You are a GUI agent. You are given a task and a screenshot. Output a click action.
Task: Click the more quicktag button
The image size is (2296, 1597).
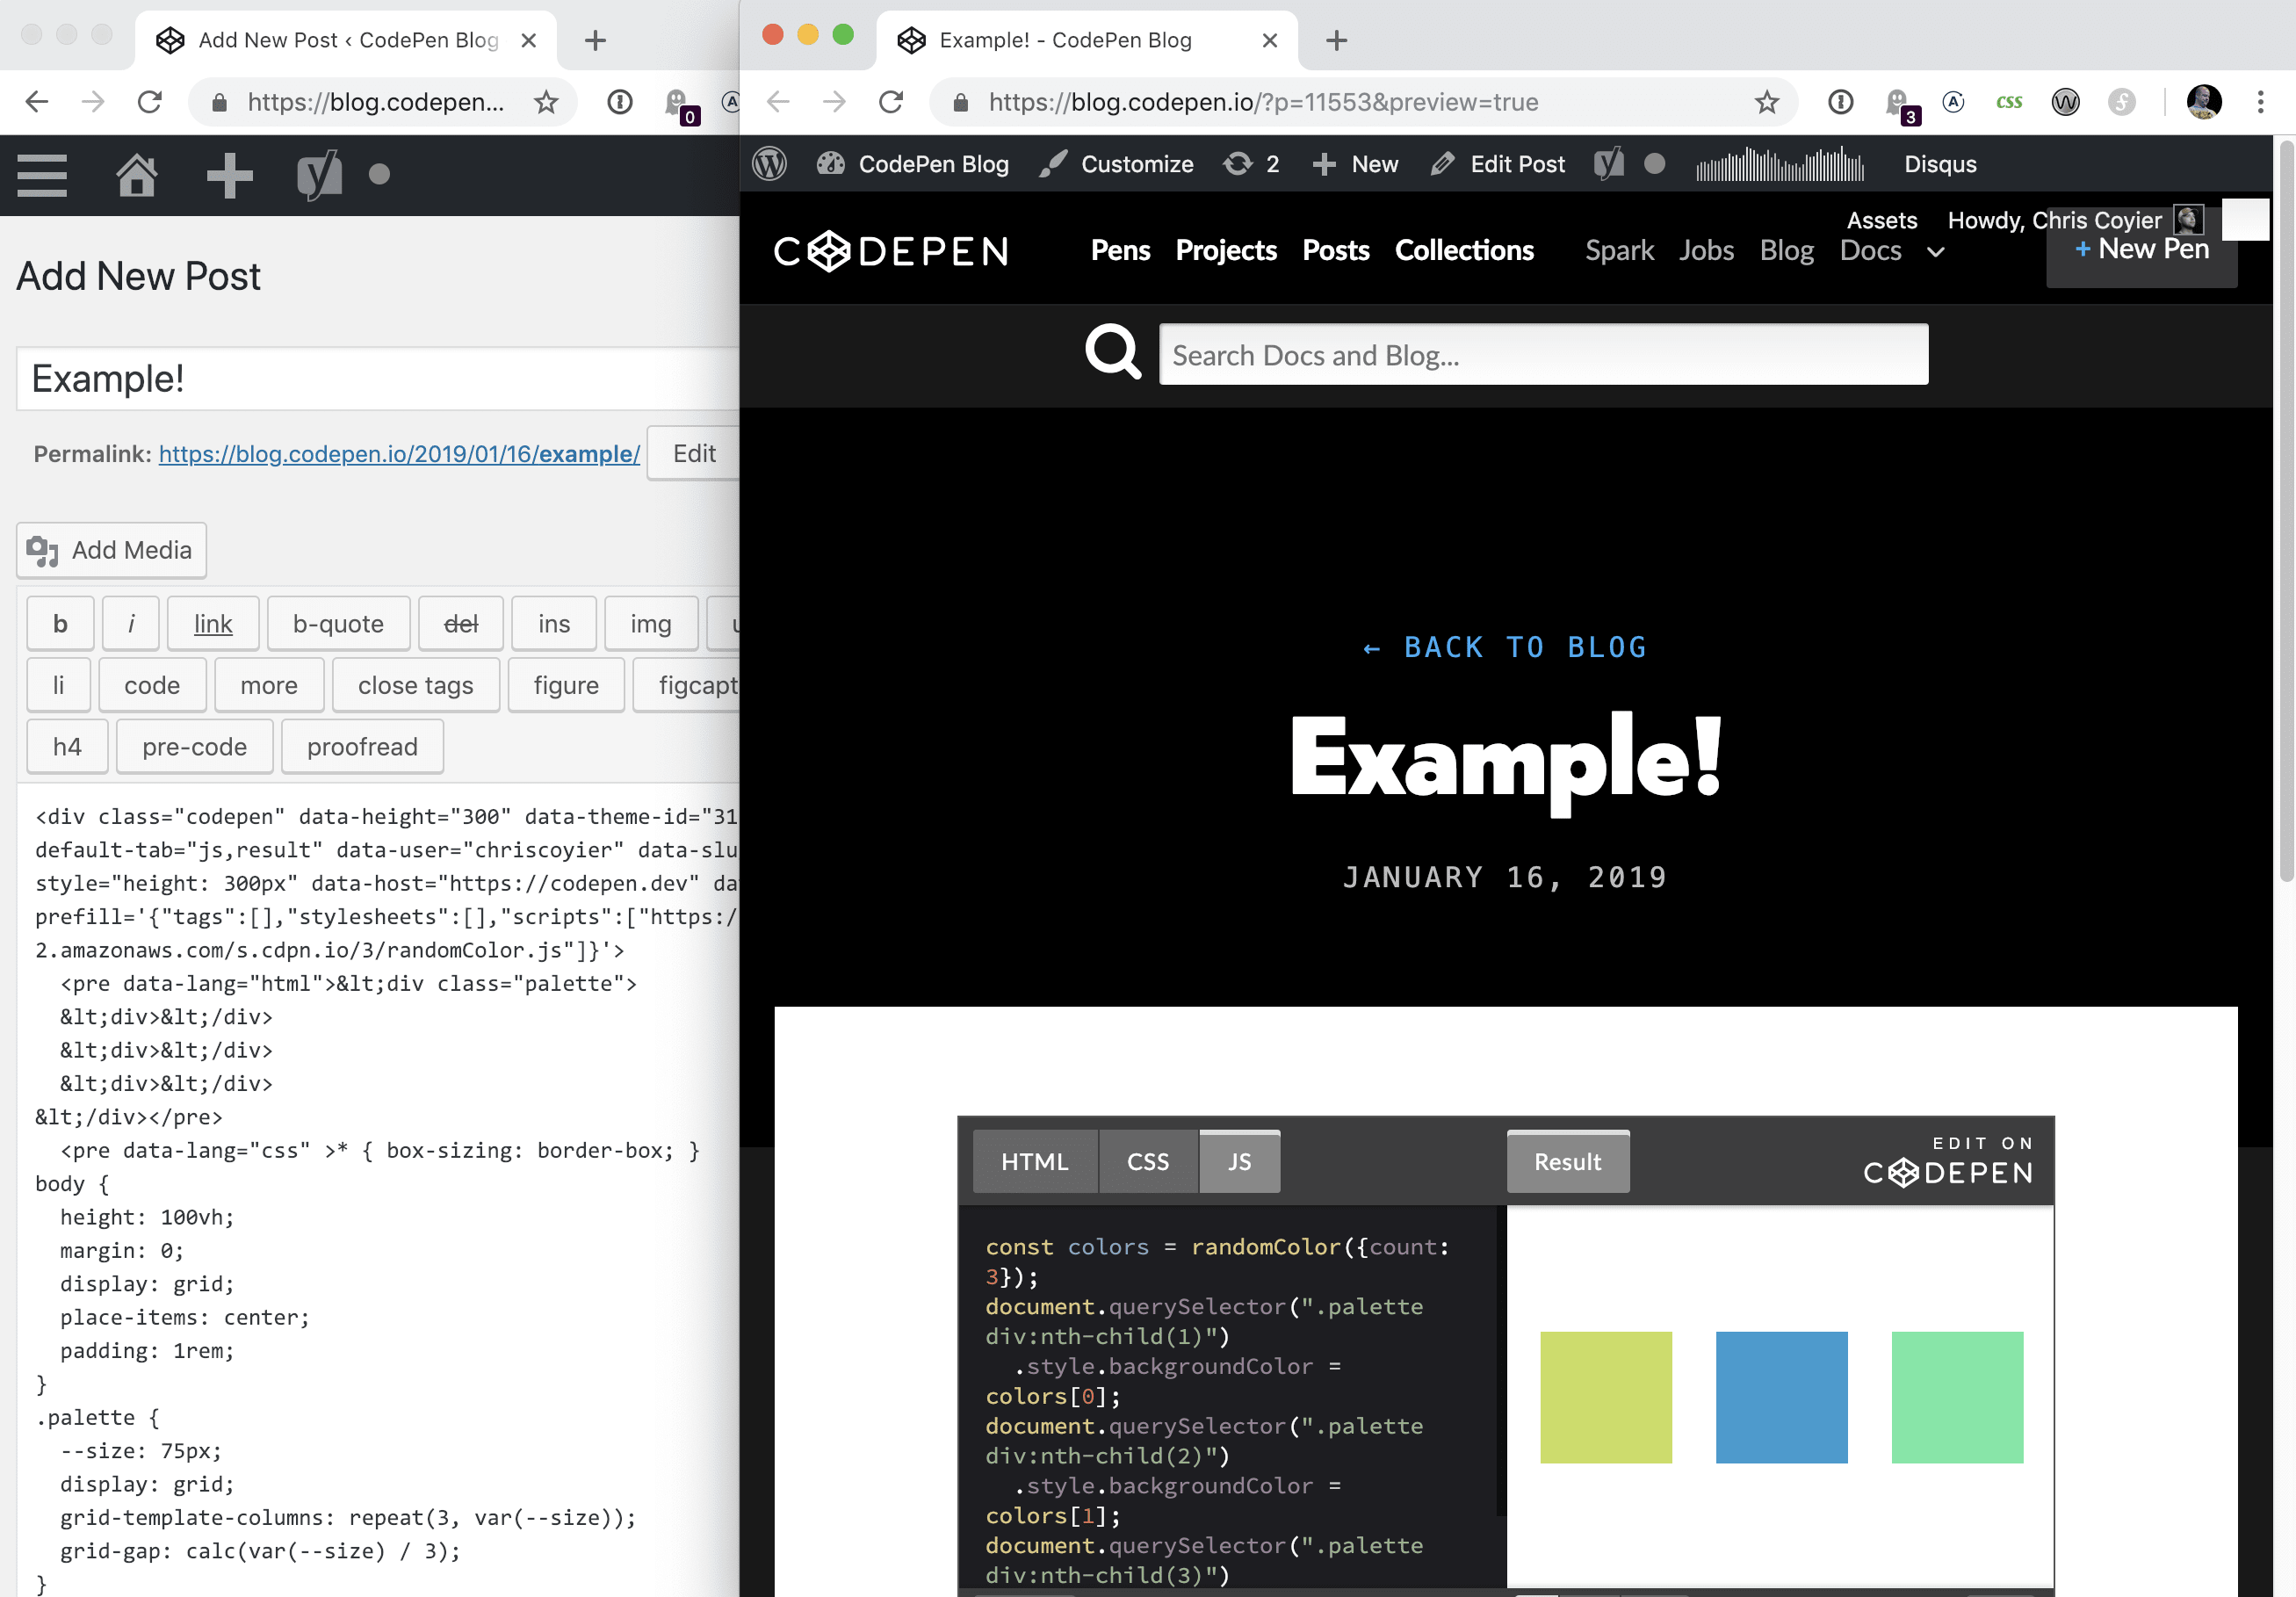point(269,685)
